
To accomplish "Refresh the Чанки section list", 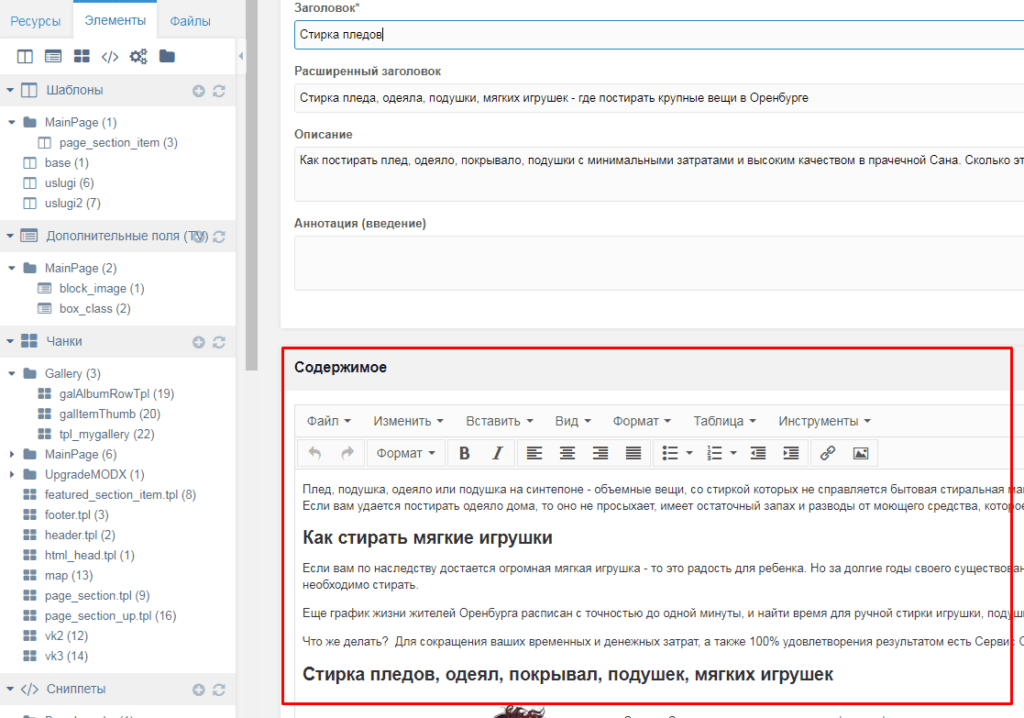I will click(219, 342).
